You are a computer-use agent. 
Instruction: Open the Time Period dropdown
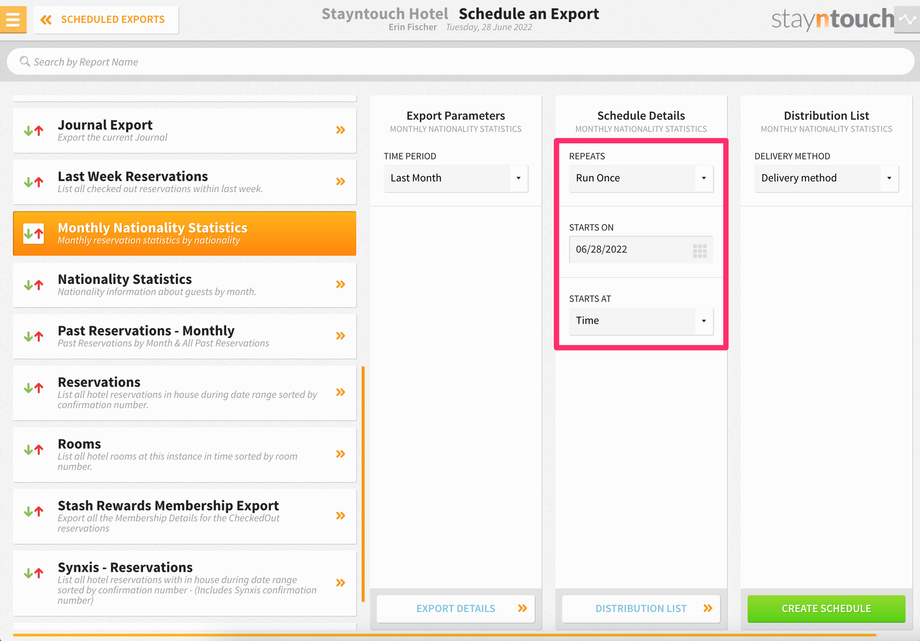pyautogui.click(x=456, y=178)
